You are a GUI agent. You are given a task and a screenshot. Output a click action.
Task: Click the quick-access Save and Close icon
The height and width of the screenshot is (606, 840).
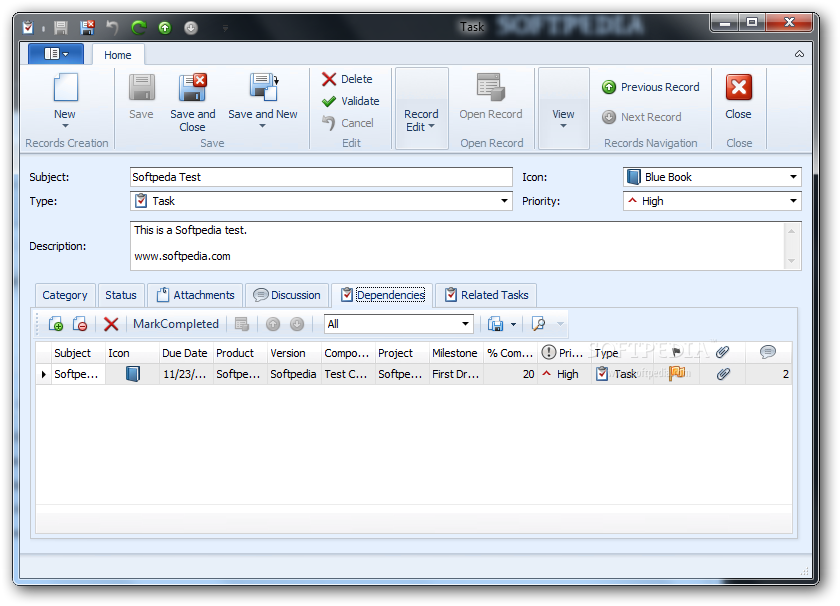[87, 27]
